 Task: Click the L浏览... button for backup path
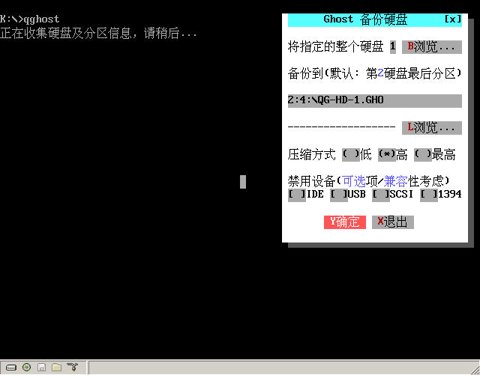click(x=432, y=128)
